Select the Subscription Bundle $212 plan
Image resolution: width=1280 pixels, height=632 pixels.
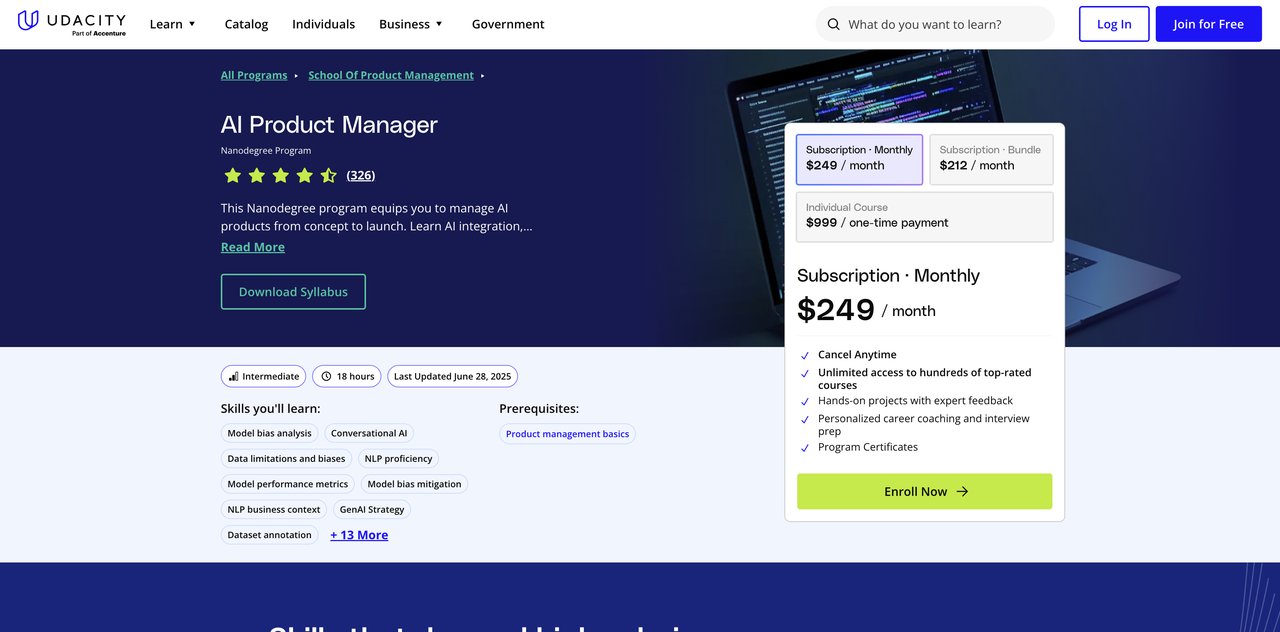pos(991,160)
